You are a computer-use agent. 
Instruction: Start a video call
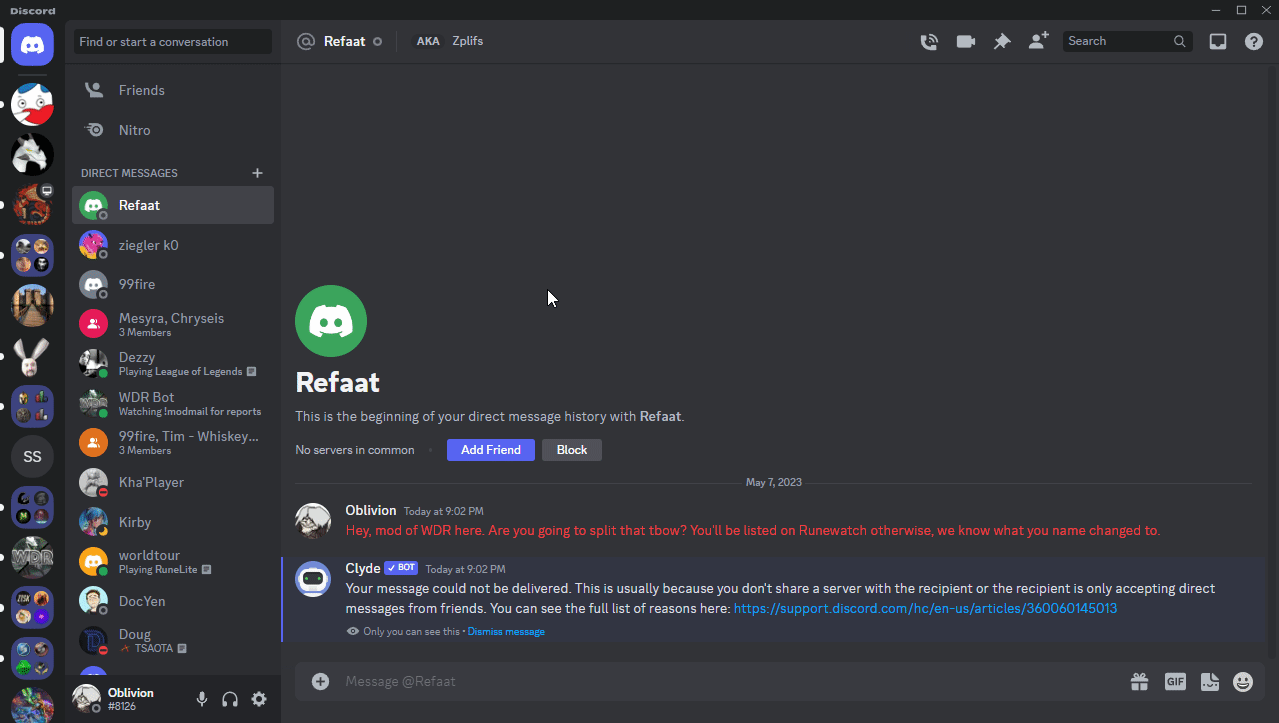tap(965, 42)
